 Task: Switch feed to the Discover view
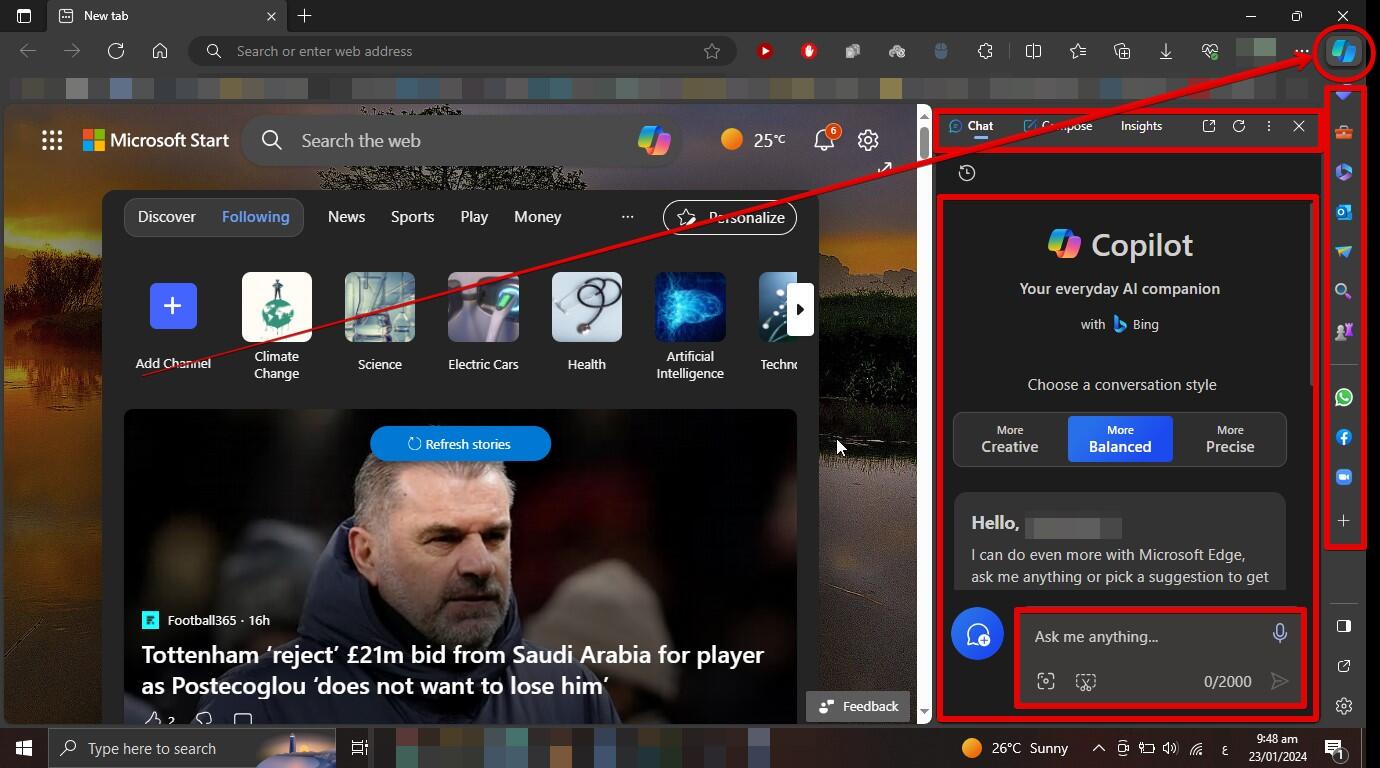pos(167,217)
